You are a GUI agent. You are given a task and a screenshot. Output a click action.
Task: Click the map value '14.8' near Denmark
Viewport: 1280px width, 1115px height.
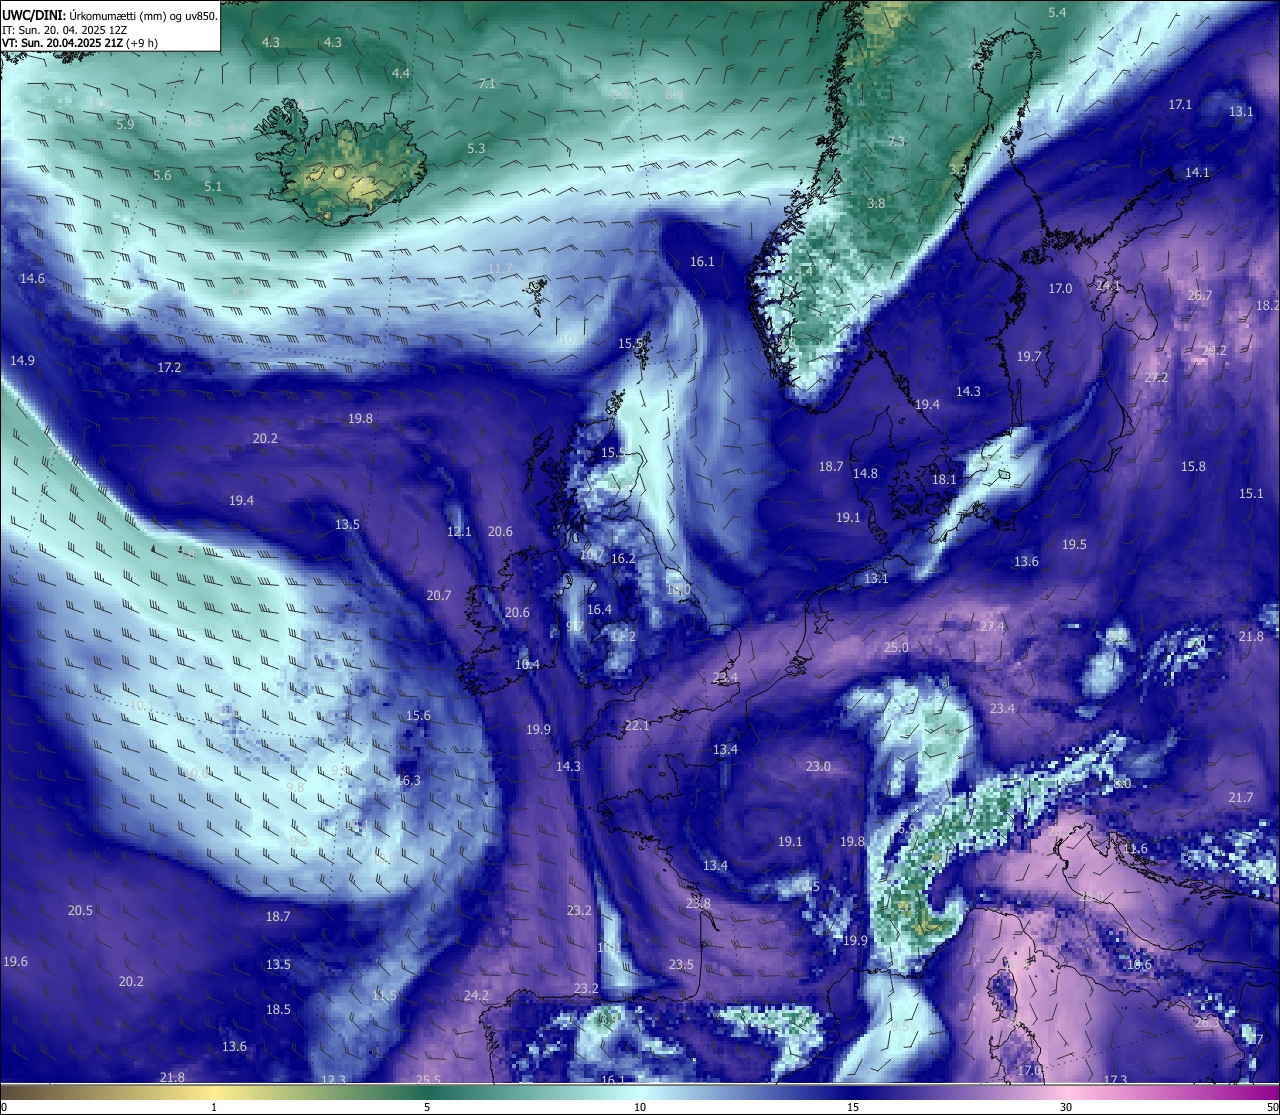tap(865, 474)
